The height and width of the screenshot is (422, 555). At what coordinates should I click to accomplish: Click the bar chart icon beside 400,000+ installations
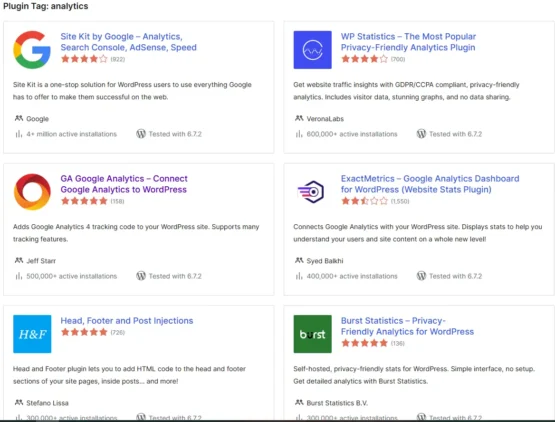299,276
